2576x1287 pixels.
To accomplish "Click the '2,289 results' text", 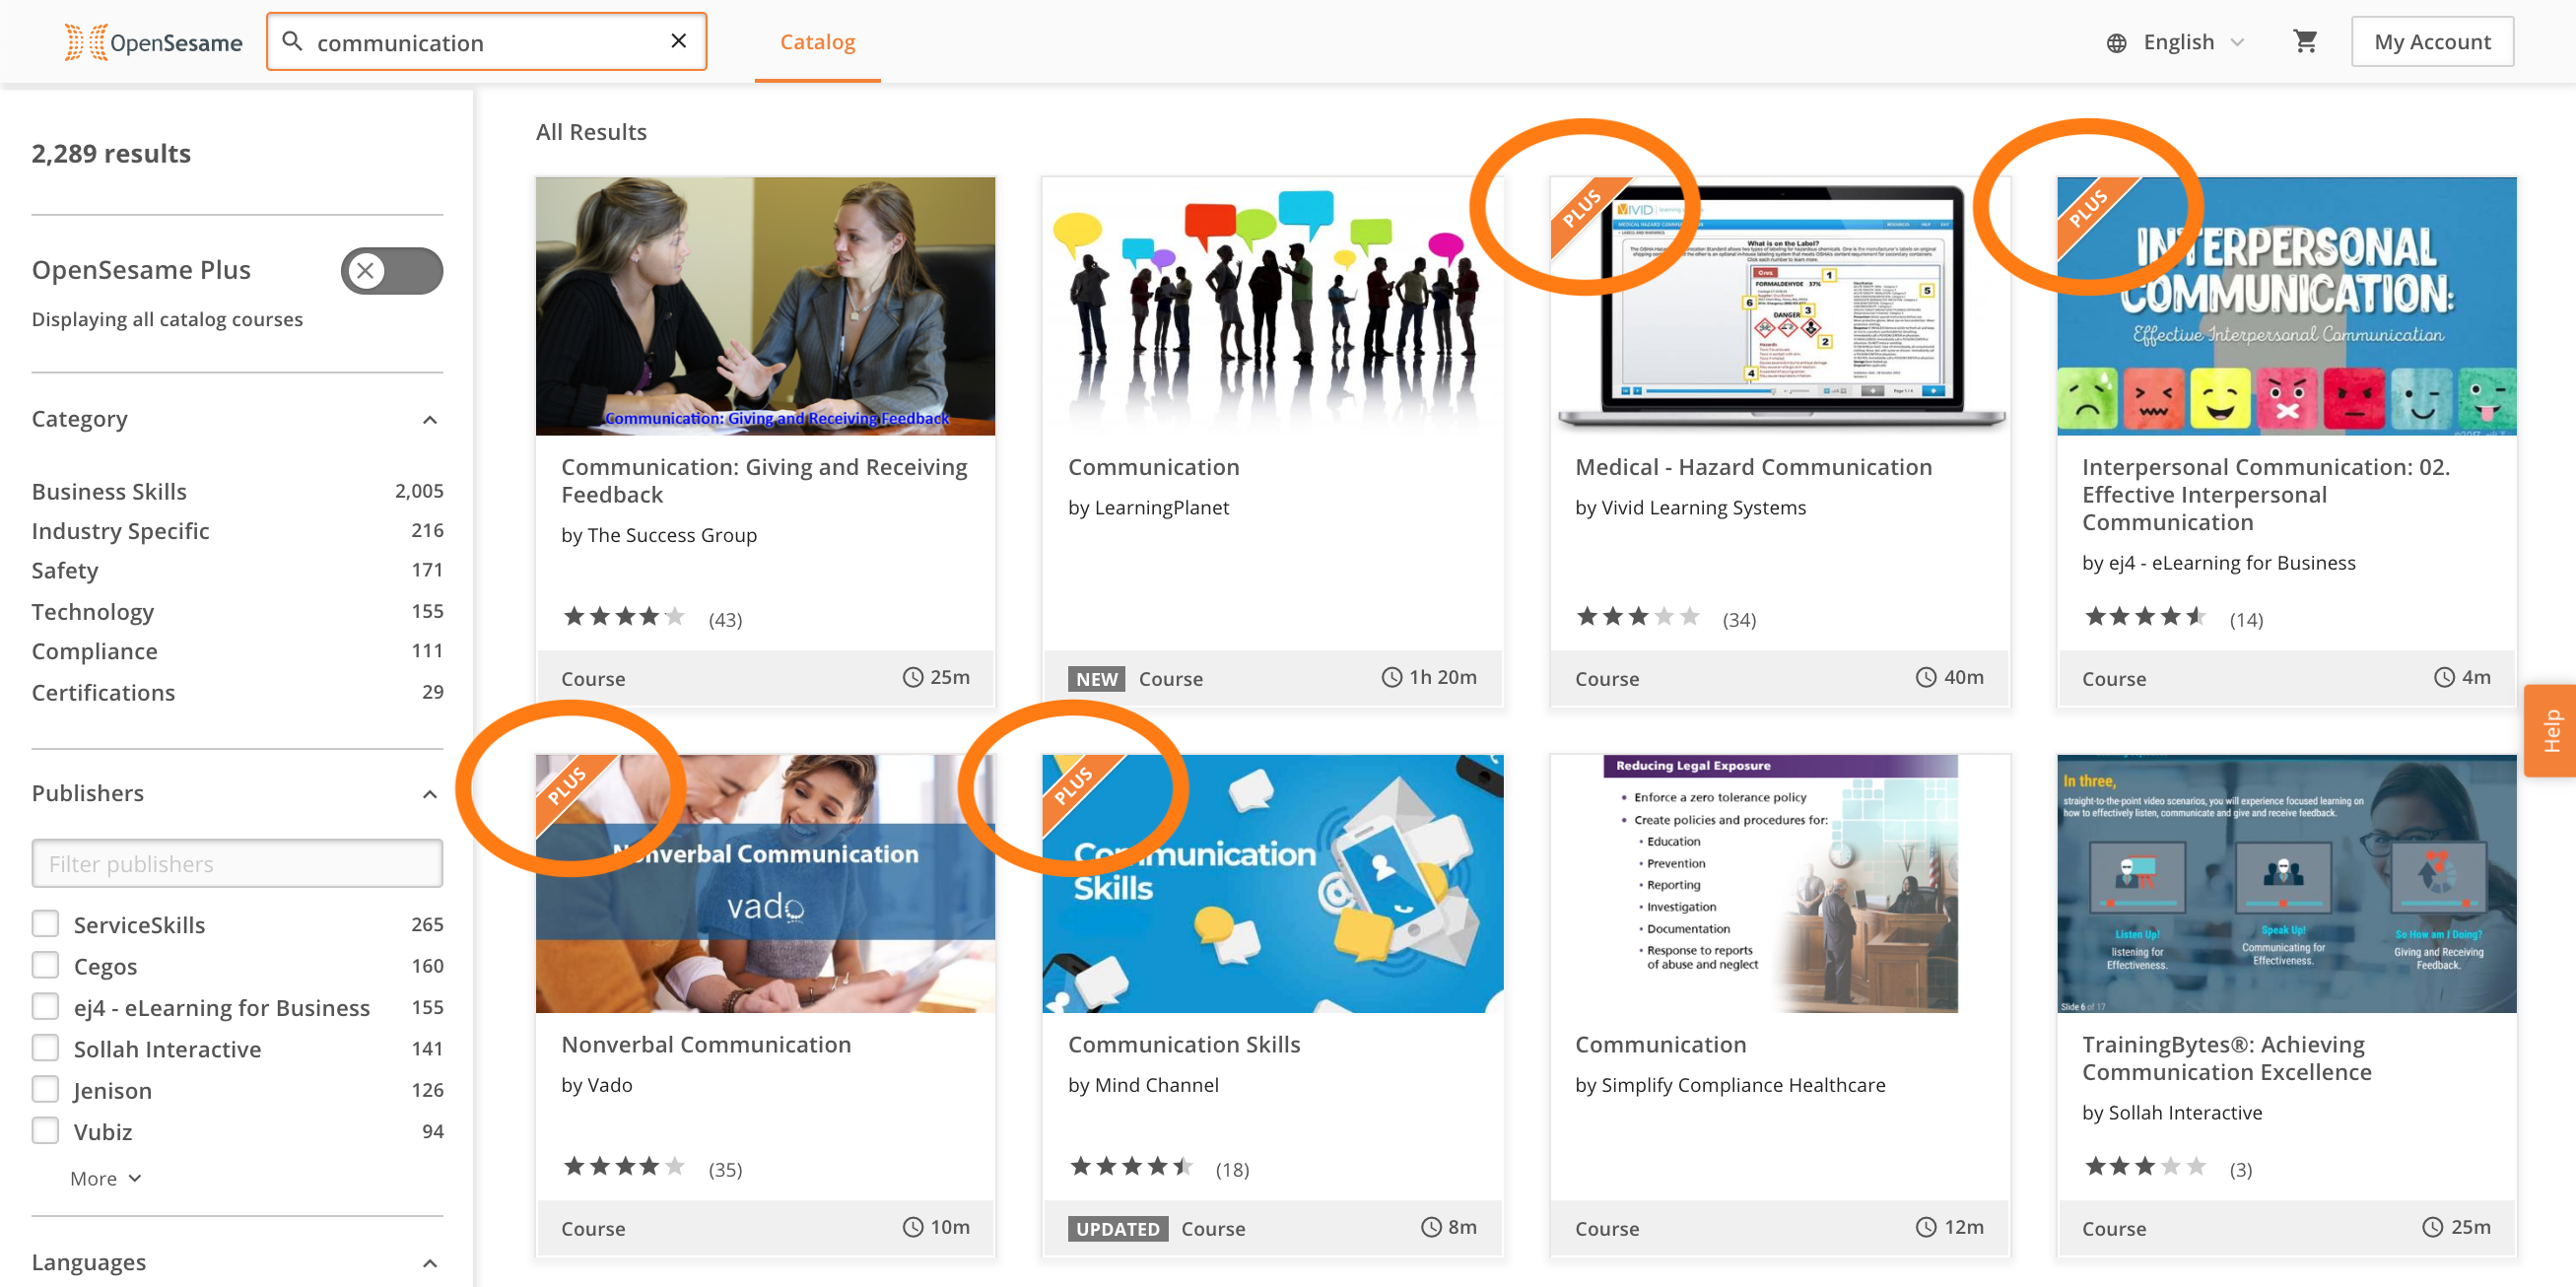I will coord(111,153).
